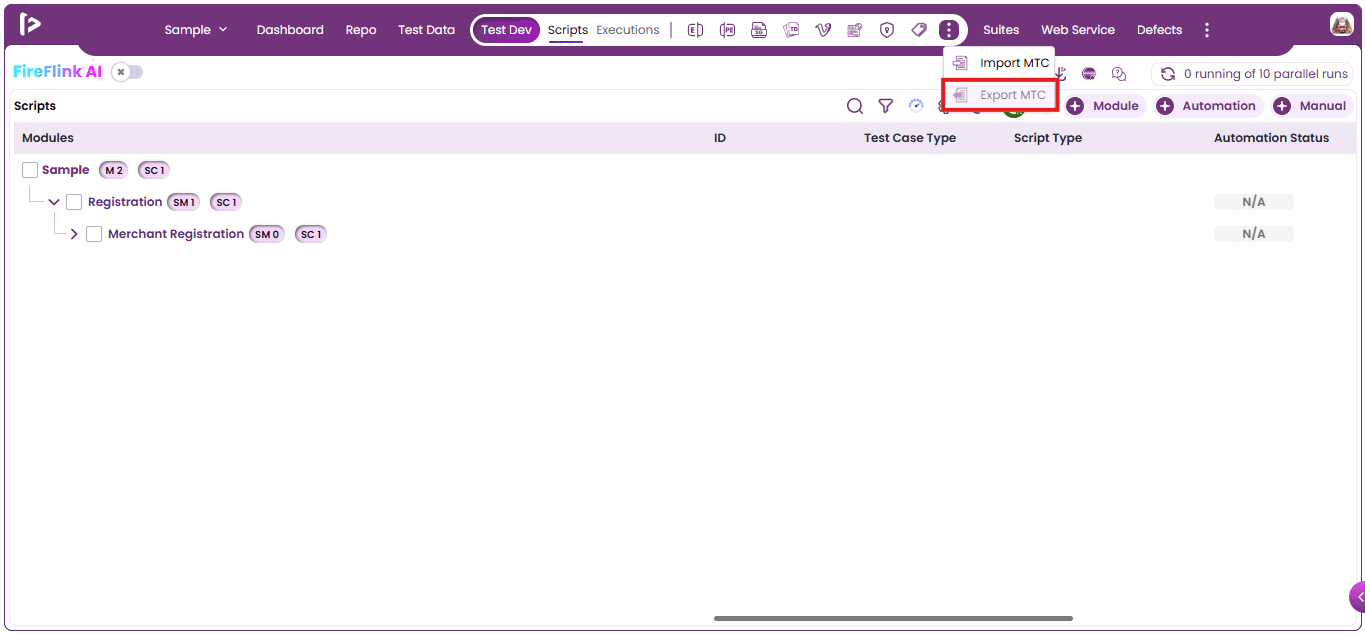This screenshot has height=633, width=1365.
Task: Go to the Dashboard menu
Action: pyautogui.click(x=290, y=30)
